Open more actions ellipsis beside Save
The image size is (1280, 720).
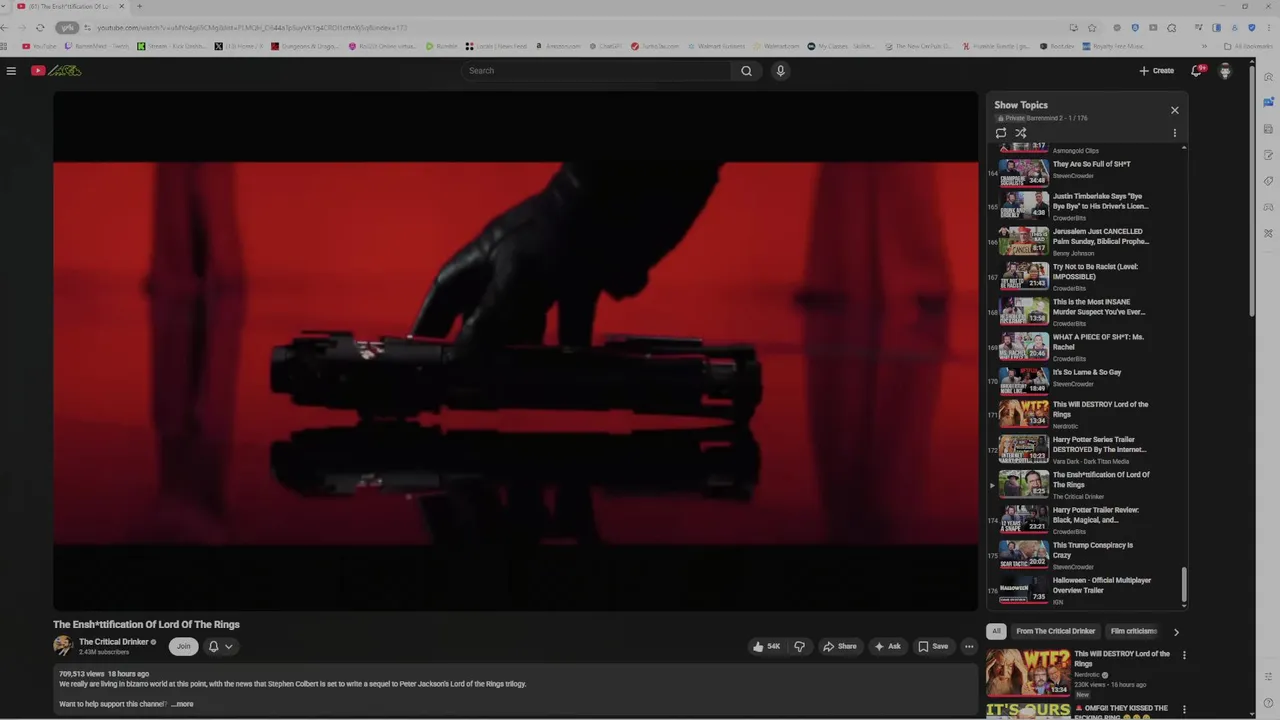pyautogui.click(x=969, y=646)
